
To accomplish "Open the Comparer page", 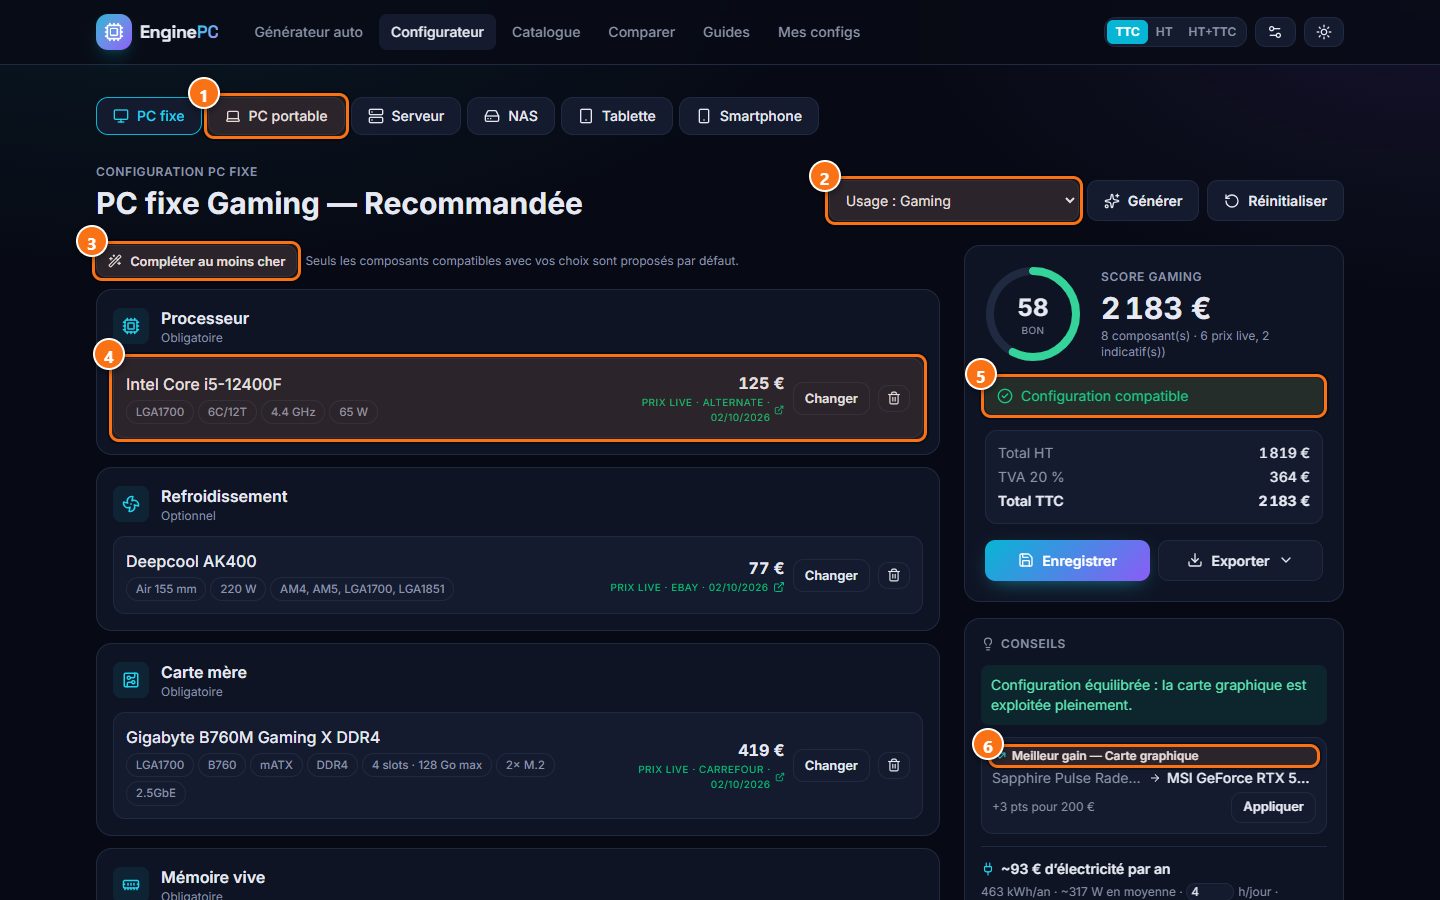I will pos(641,32).
